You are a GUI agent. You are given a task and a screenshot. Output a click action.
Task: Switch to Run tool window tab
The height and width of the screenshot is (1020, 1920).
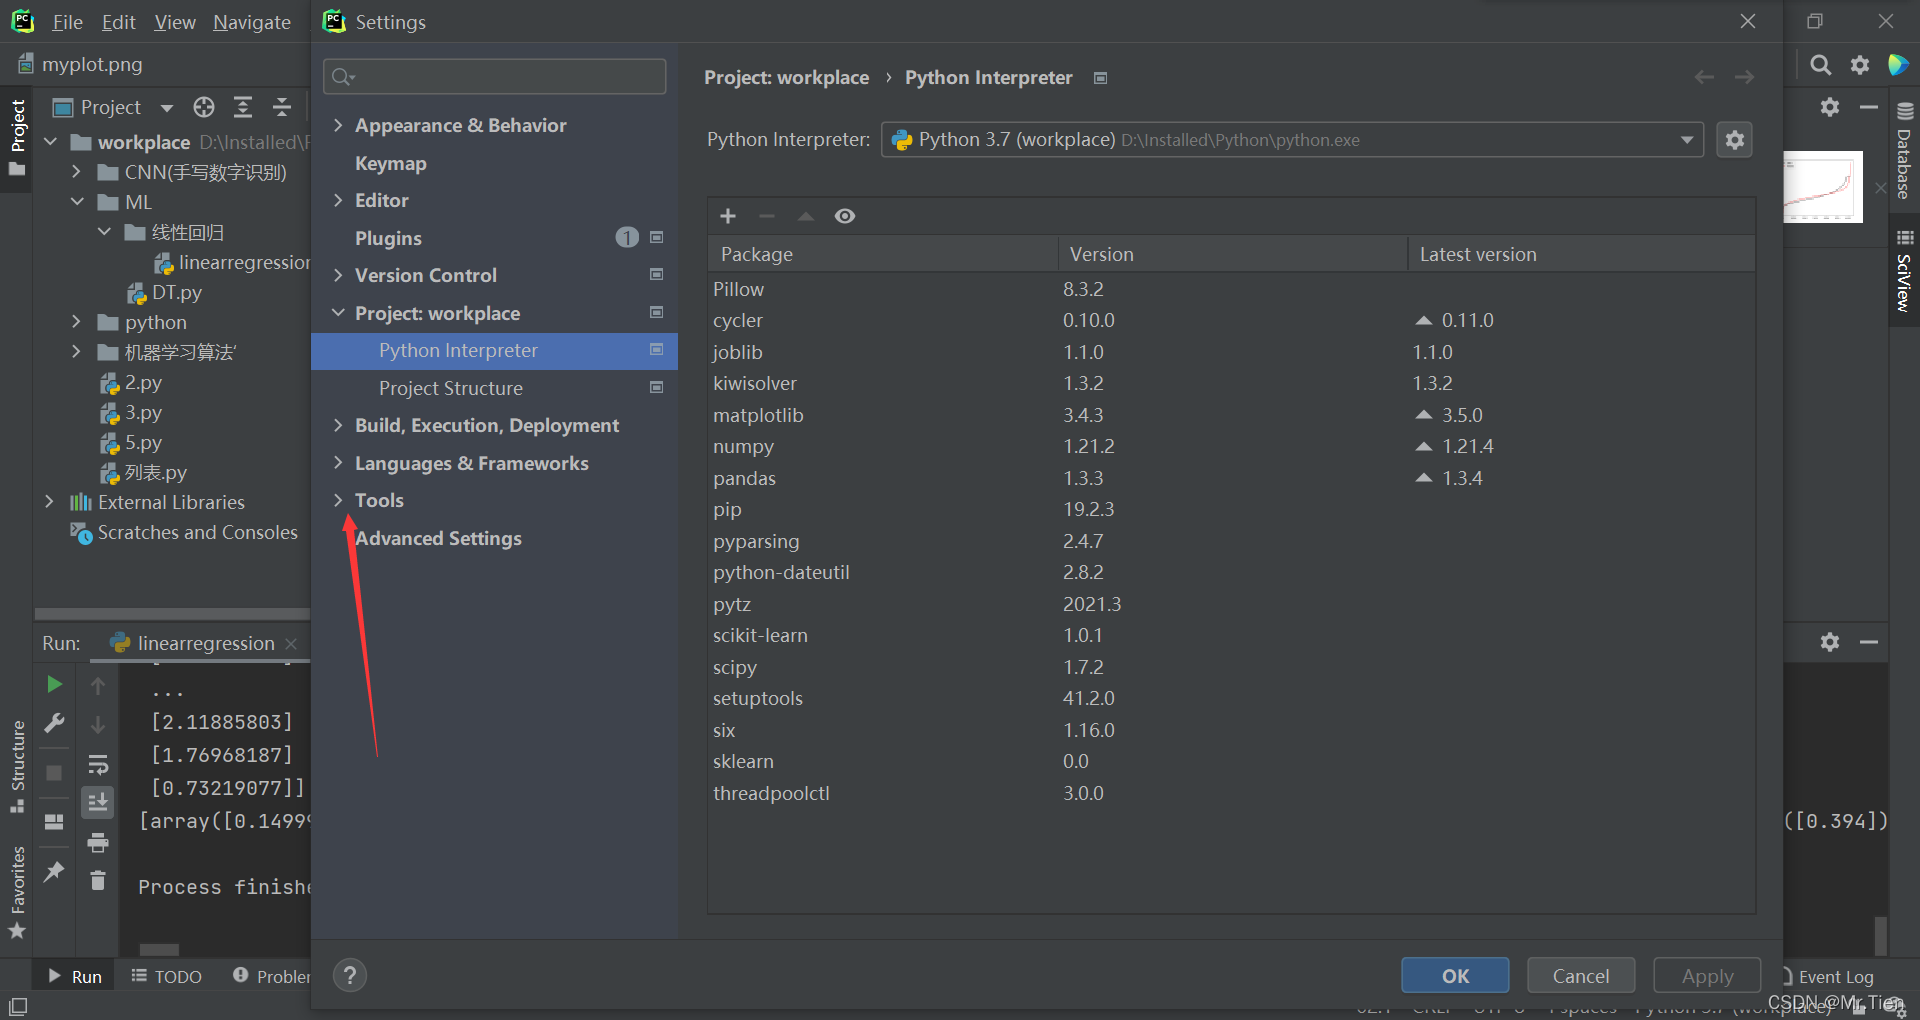pos(75,977)
